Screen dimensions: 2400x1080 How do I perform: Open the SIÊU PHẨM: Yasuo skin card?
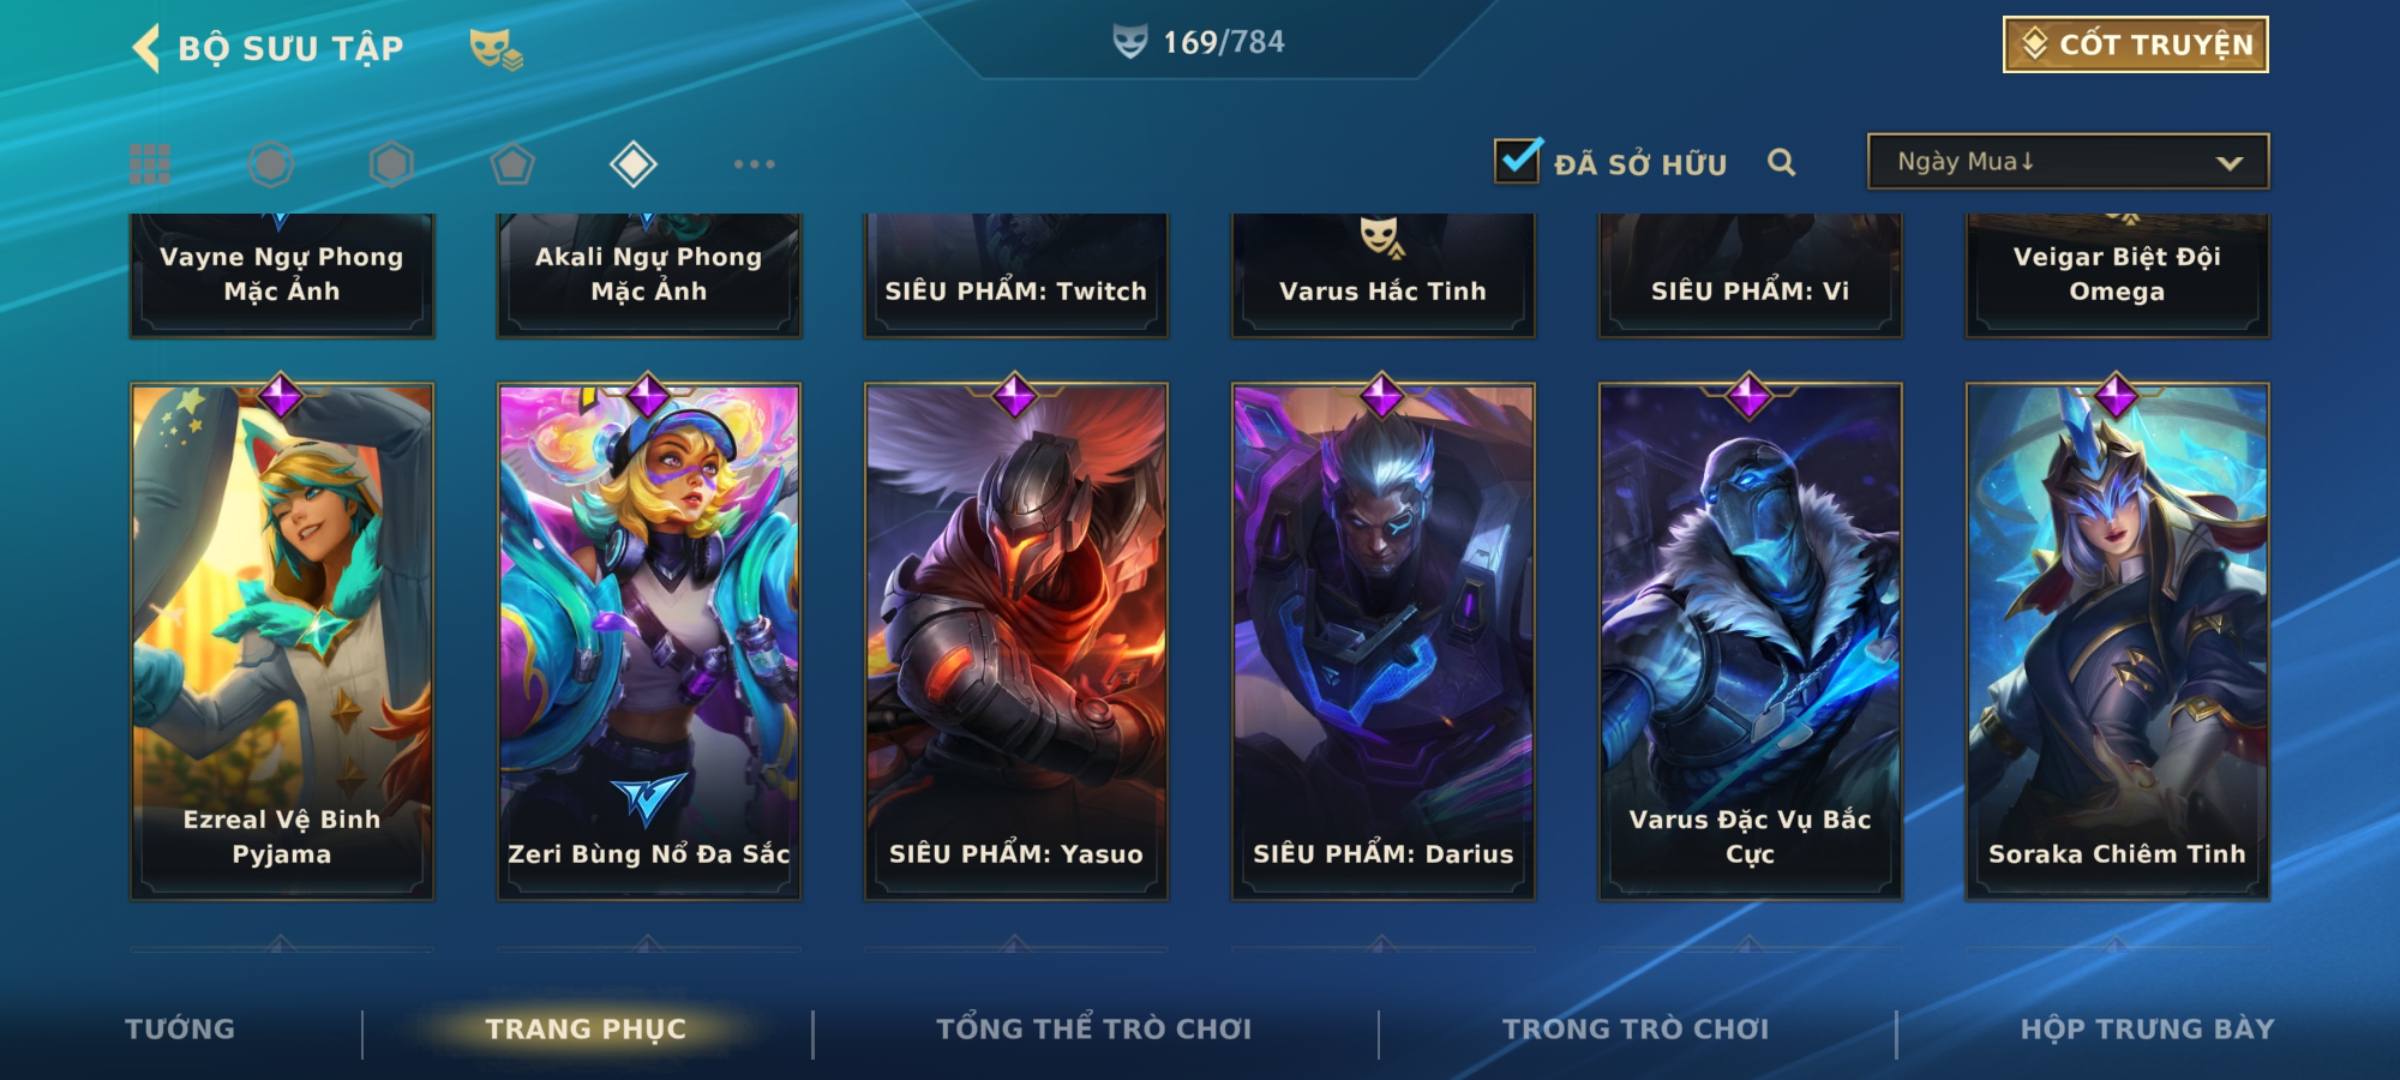pyautogui.click(x=1016, y=640)
